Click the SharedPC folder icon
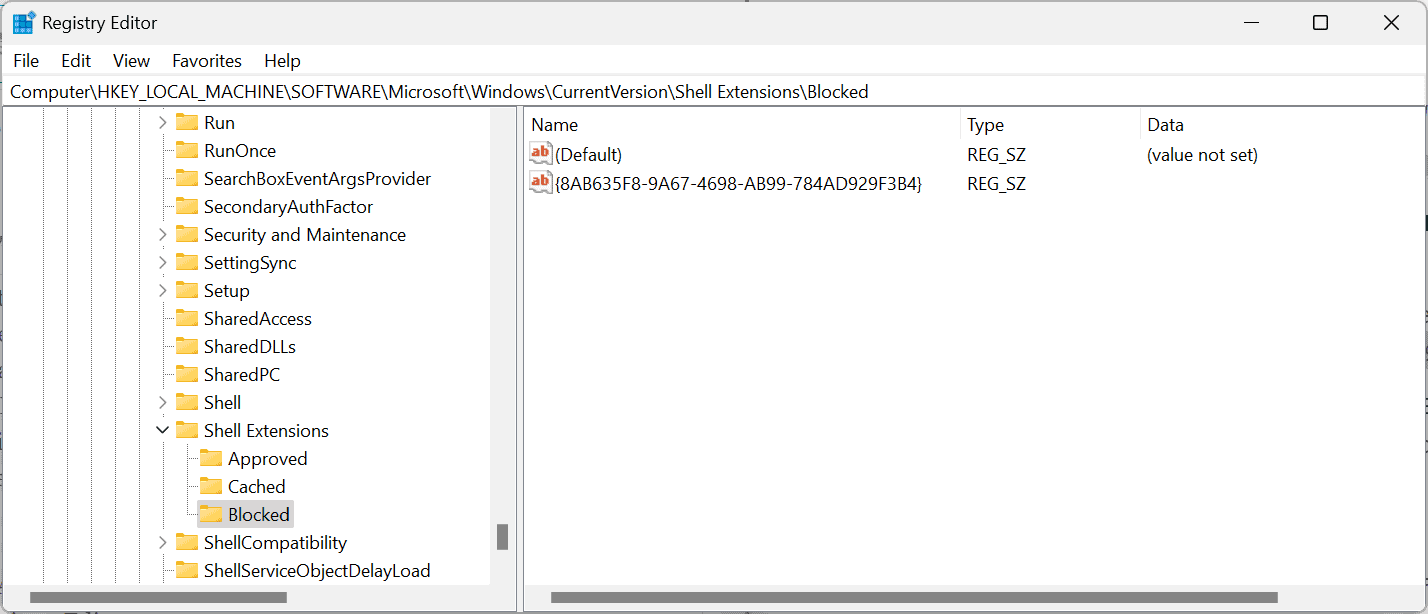1428x614 pixels. pyautogui.click(x=187, y=374)
